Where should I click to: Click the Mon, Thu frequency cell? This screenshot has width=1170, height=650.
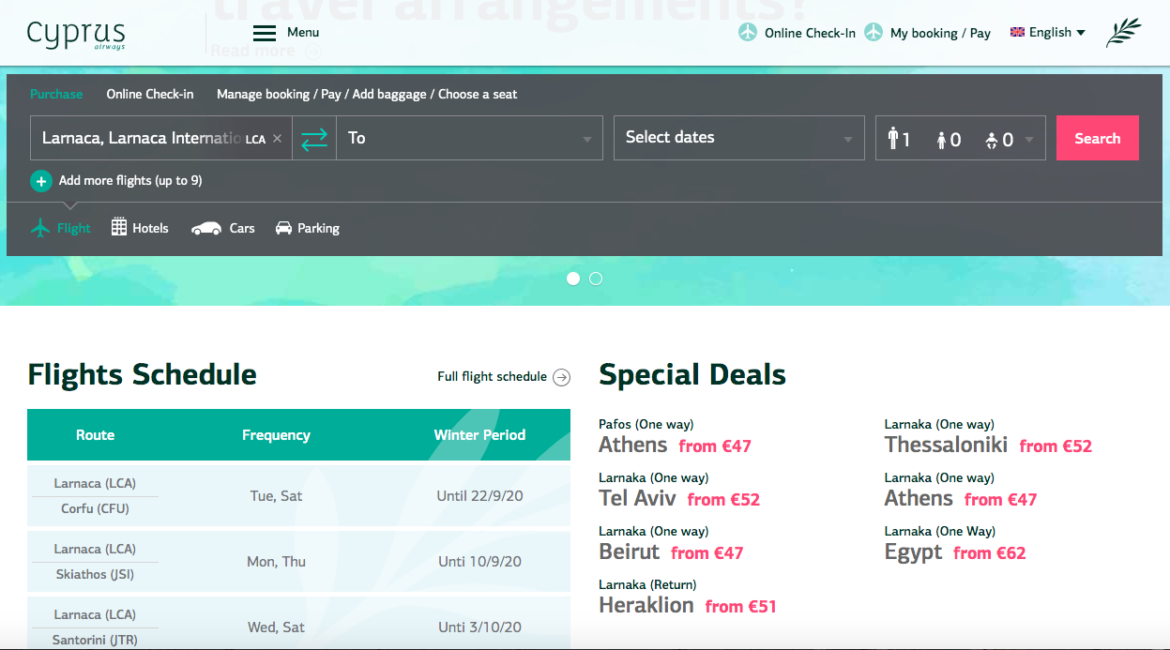click(x=276, y=561)
